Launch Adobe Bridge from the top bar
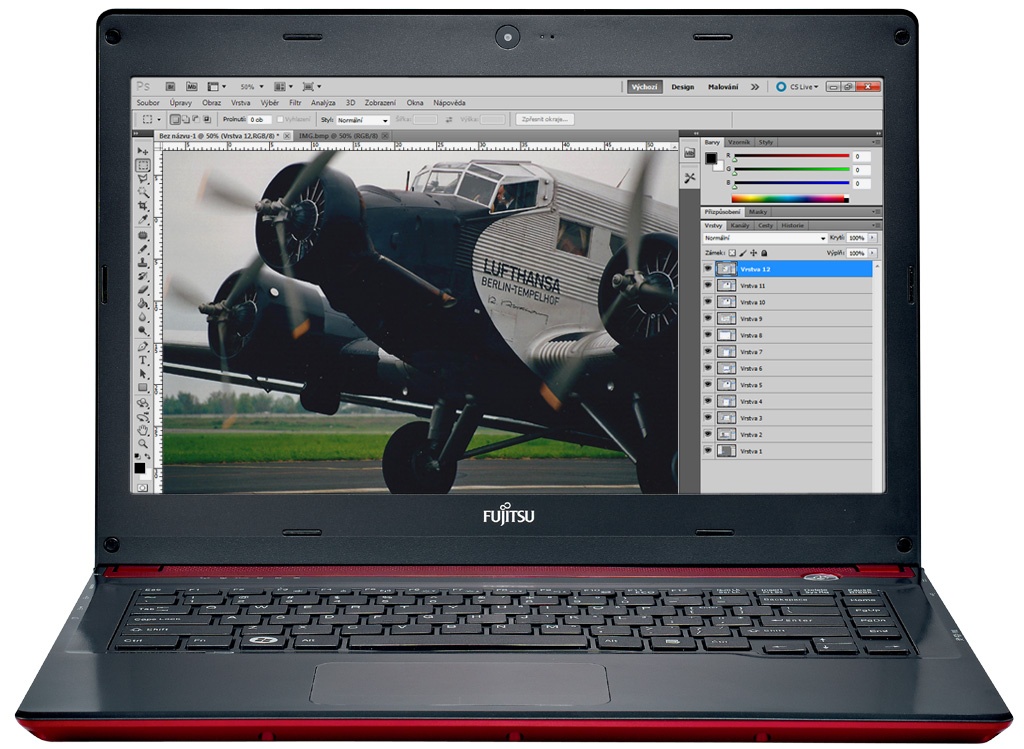Image resolution: width=1024 pixels, height=749 pixels. [x=170, y=86]
